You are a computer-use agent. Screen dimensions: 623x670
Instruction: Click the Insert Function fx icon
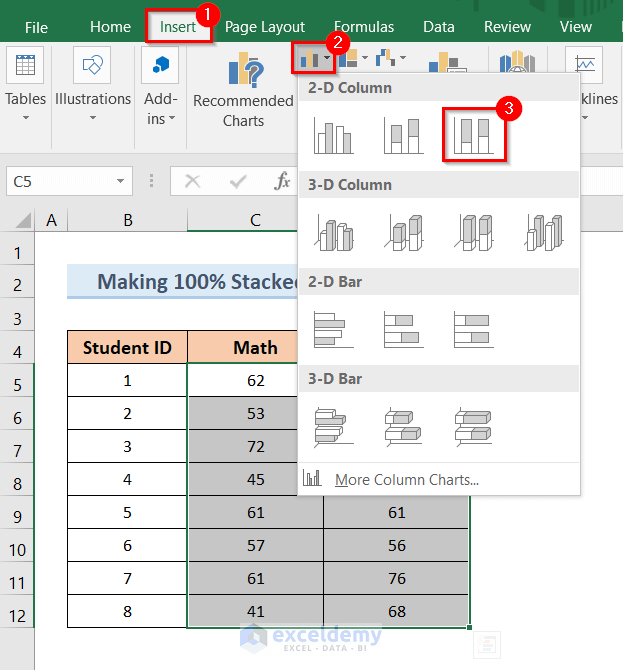point(282,182)
